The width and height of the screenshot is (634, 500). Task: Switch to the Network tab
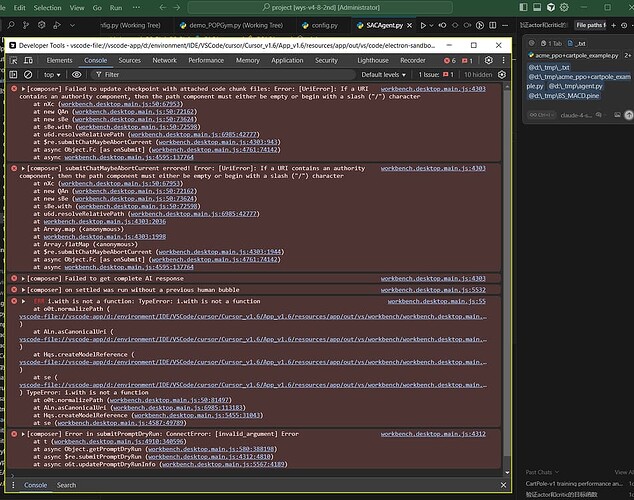pyautogui.click(x=164, y=60)
